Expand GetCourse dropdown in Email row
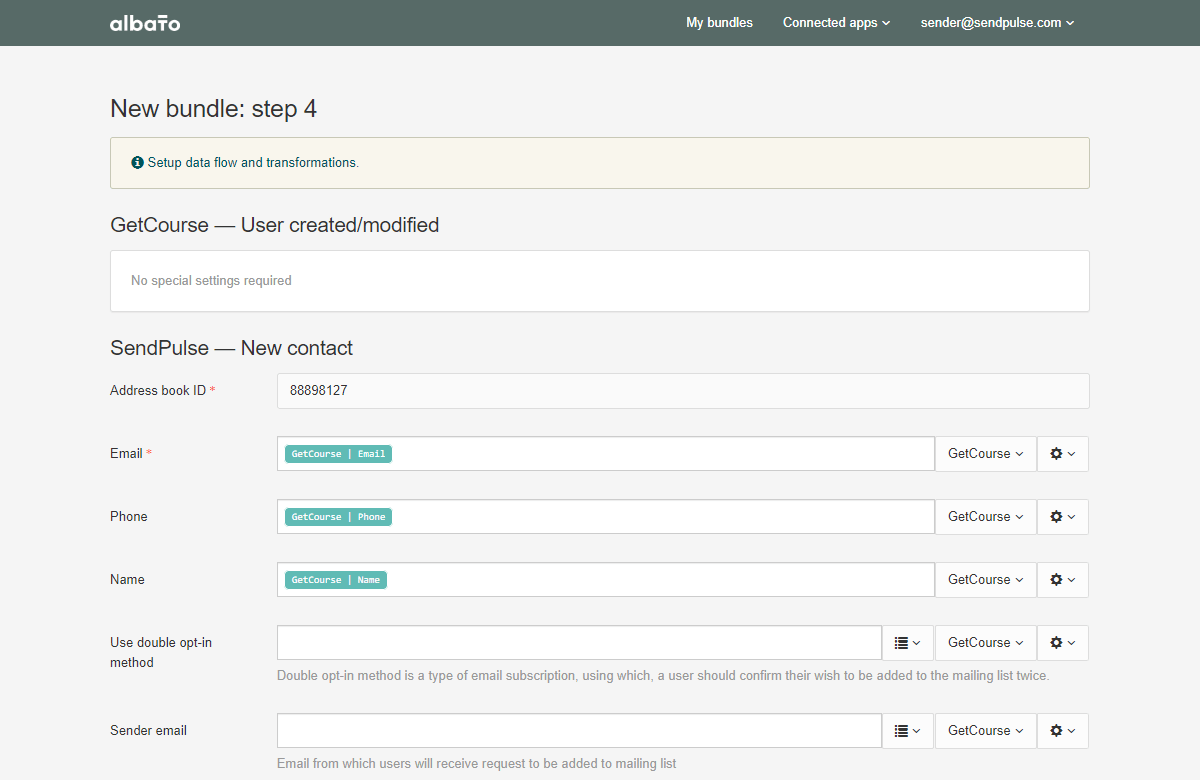The width and height of the screenshot is (1200, 780). (x=985, y=454)
